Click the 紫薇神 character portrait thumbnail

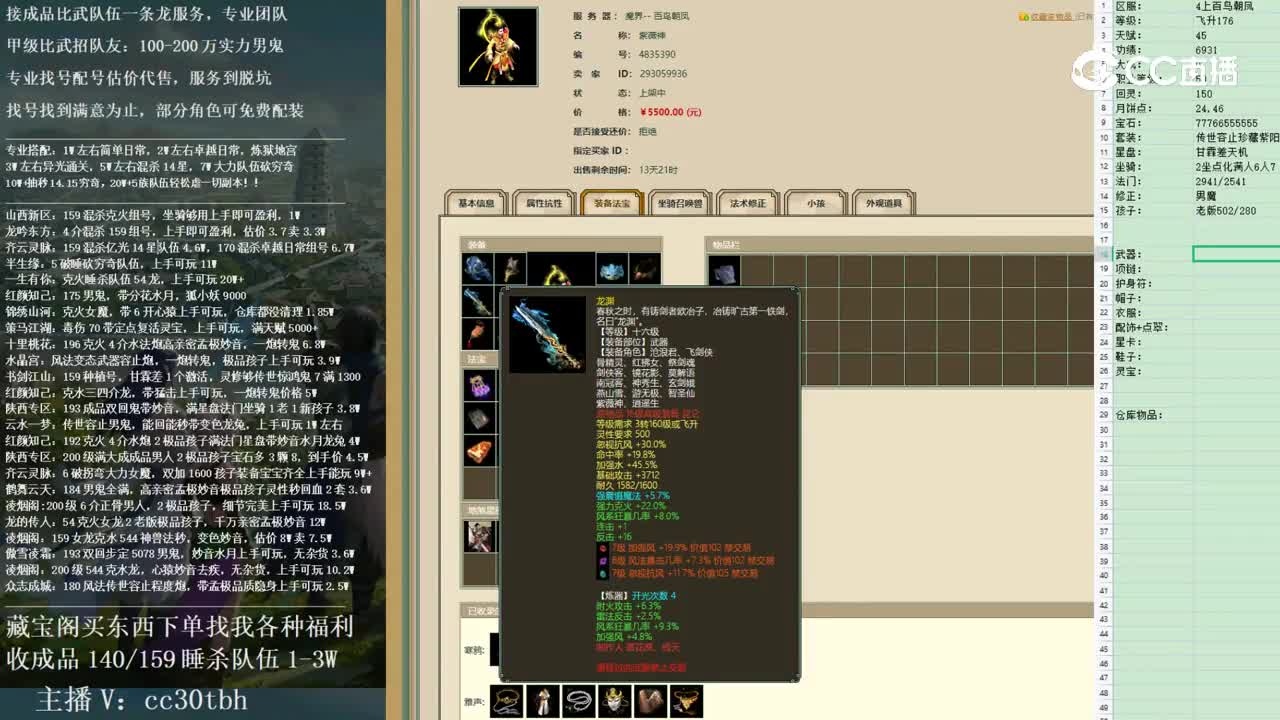[497, 46]
